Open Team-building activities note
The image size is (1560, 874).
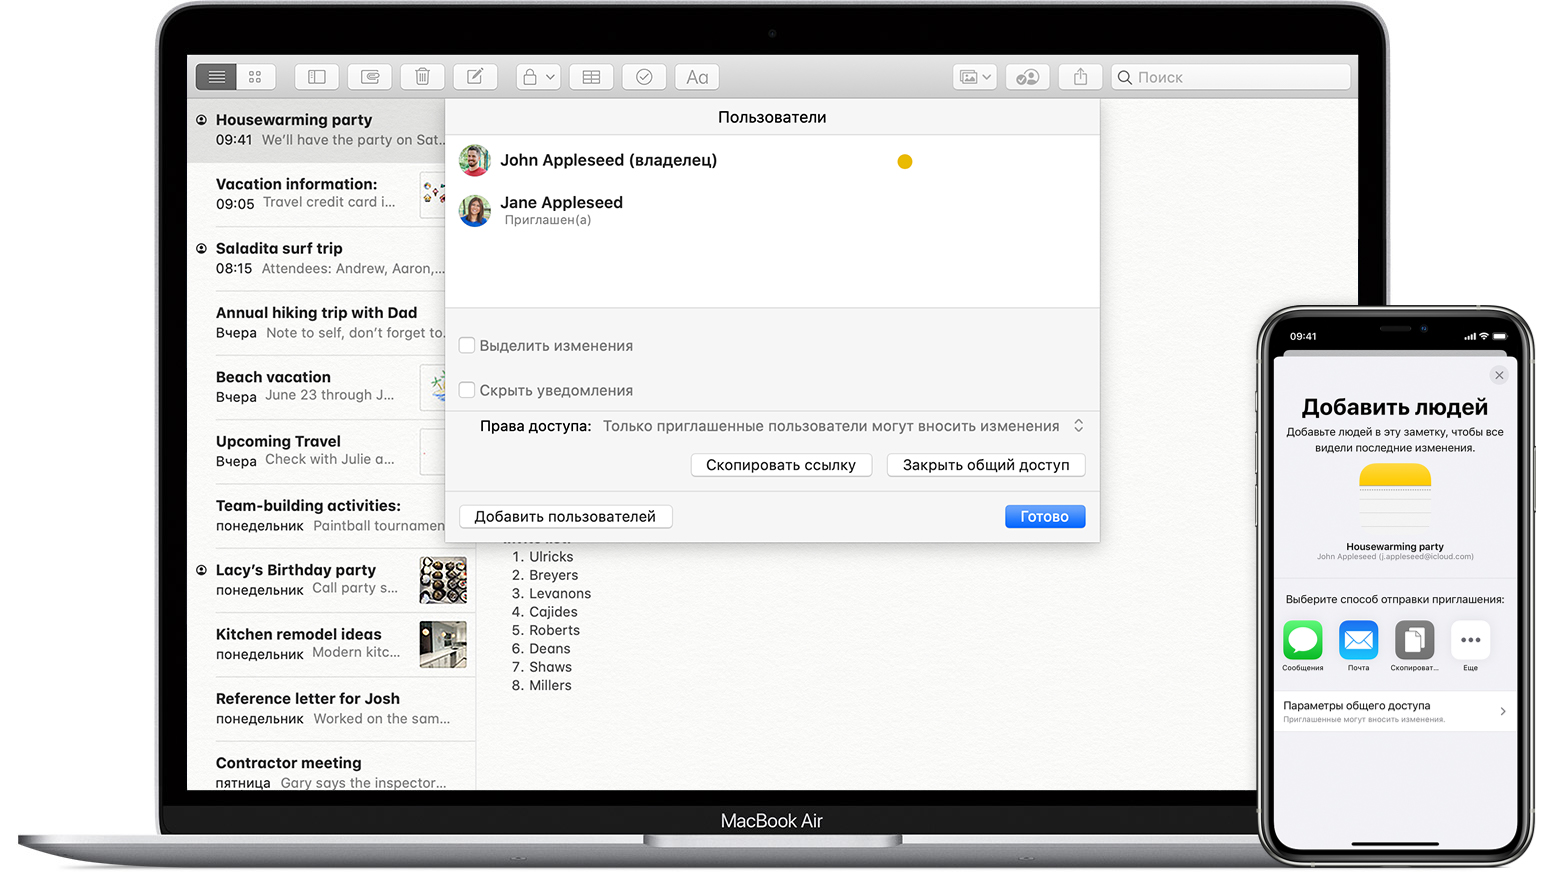tap(317, 516)
